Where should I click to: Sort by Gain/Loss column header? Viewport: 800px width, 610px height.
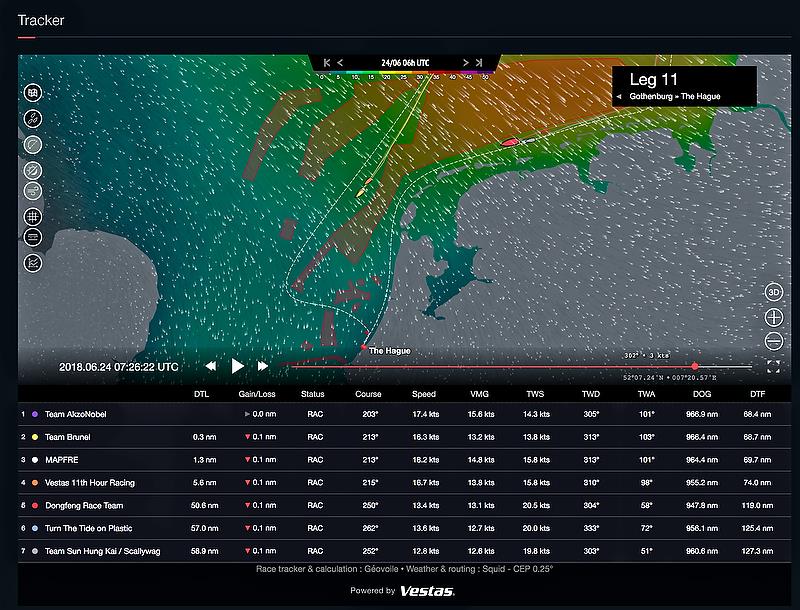pyautogui.click(x=257, y=394)
